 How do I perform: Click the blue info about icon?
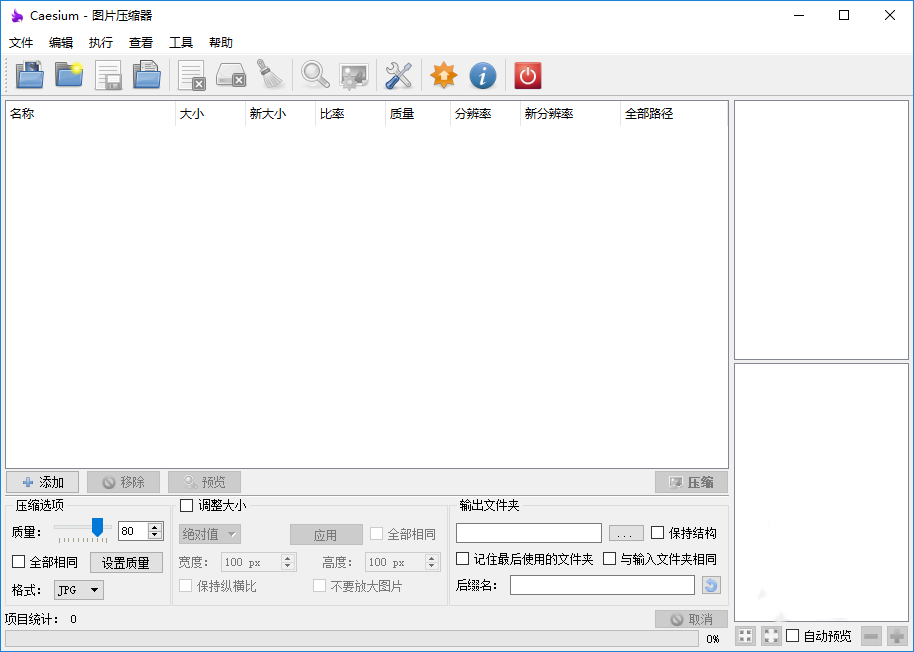[483, 75]
